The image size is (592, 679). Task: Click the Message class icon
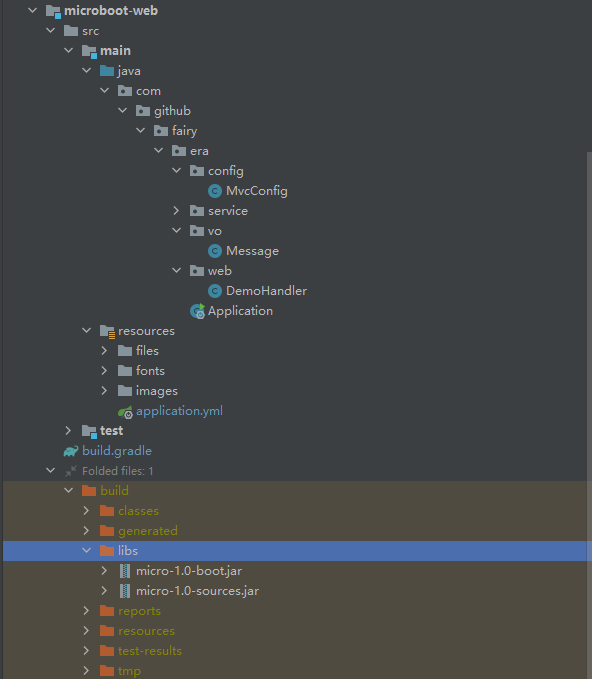(215, 251)
